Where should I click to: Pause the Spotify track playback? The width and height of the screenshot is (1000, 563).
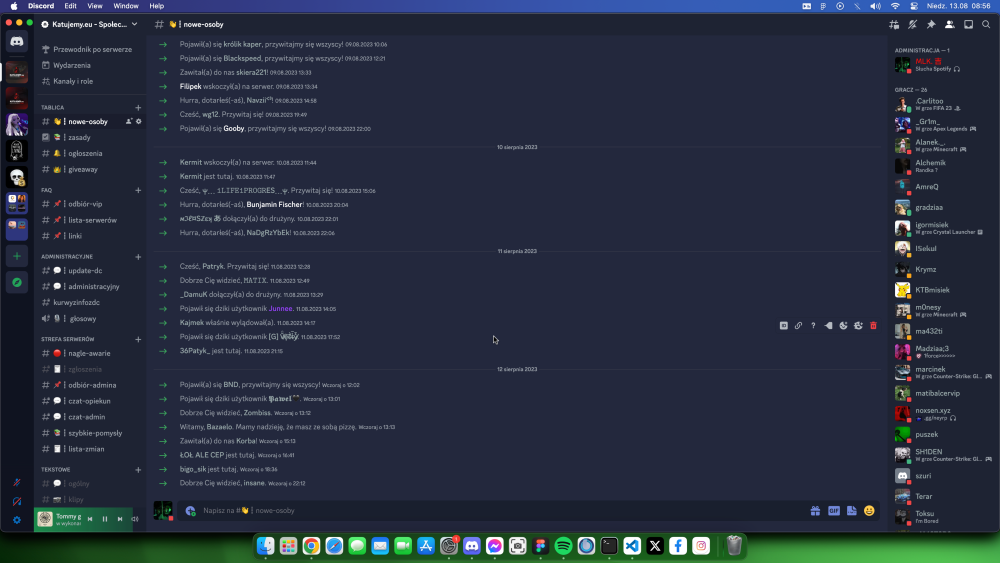point(105,519)
